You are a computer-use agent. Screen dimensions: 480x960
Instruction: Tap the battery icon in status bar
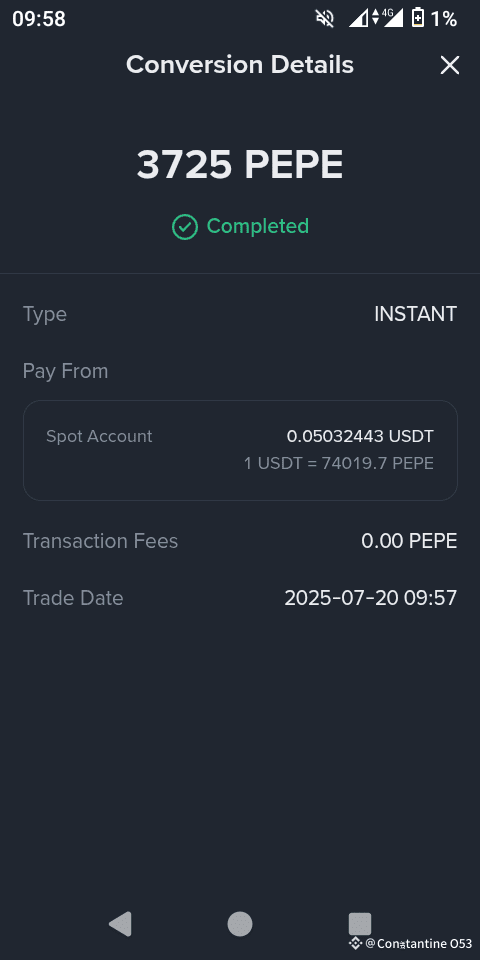click(418, 18)
